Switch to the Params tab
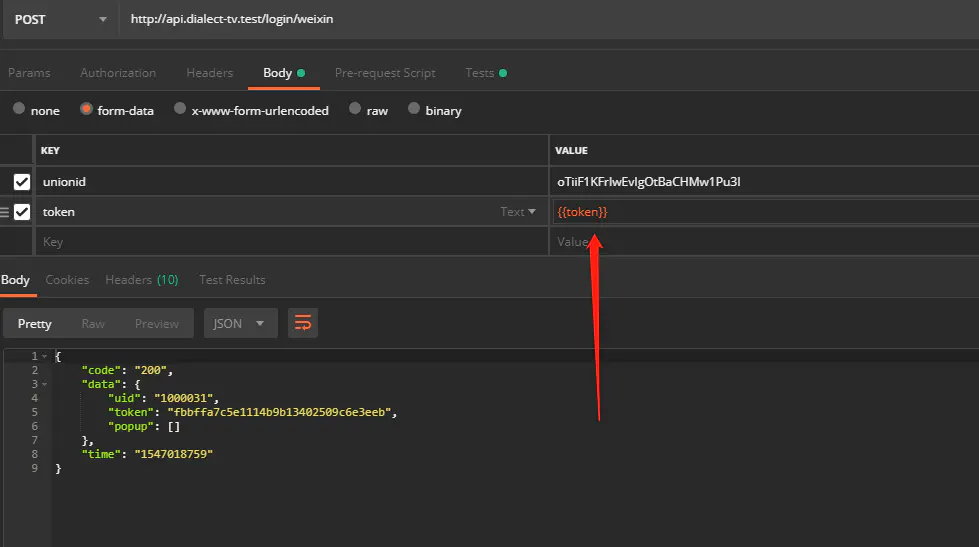The width and height of the screenshot is (979, 547). [29, 73]
